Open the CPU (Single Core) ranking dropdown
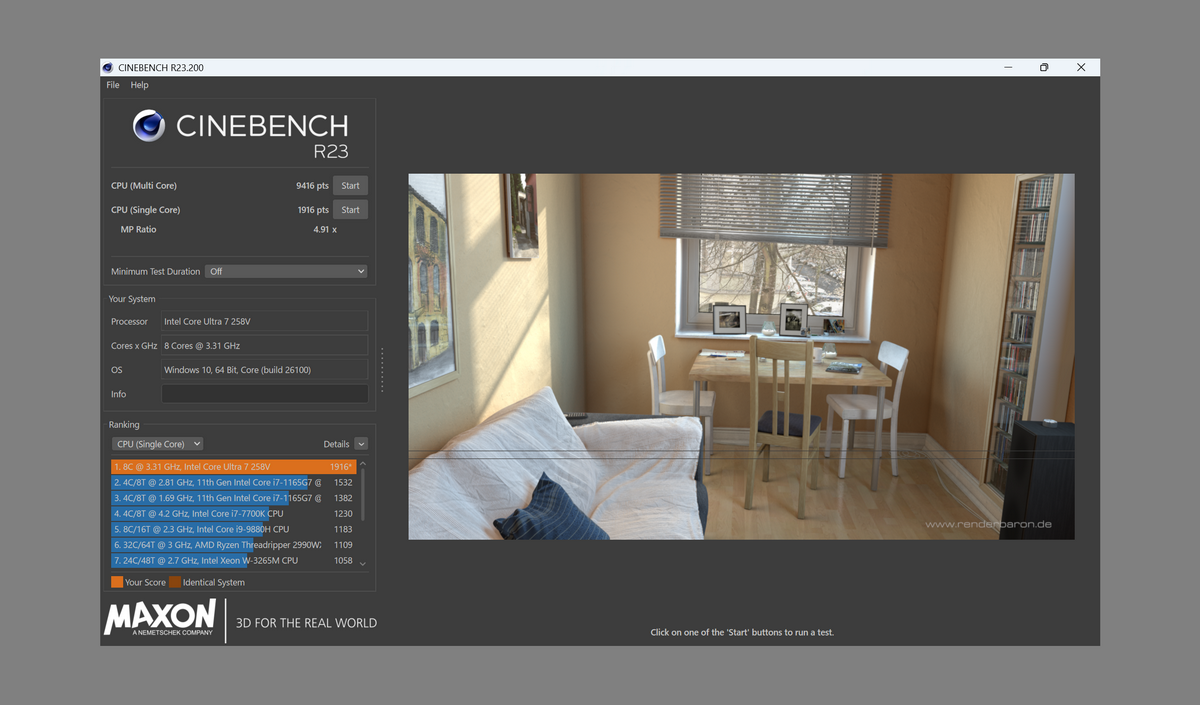The height and width of the screenshot is (705, 1200). [x=157, y=444]
